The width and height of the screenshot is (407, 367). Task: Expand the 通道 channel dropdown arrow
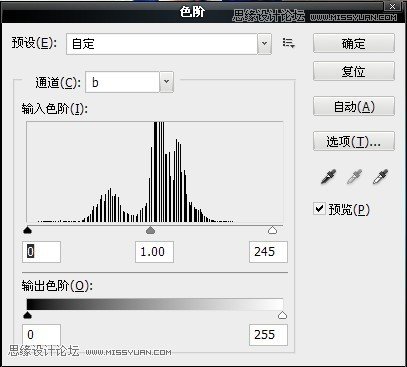click(x=167, y=82)
